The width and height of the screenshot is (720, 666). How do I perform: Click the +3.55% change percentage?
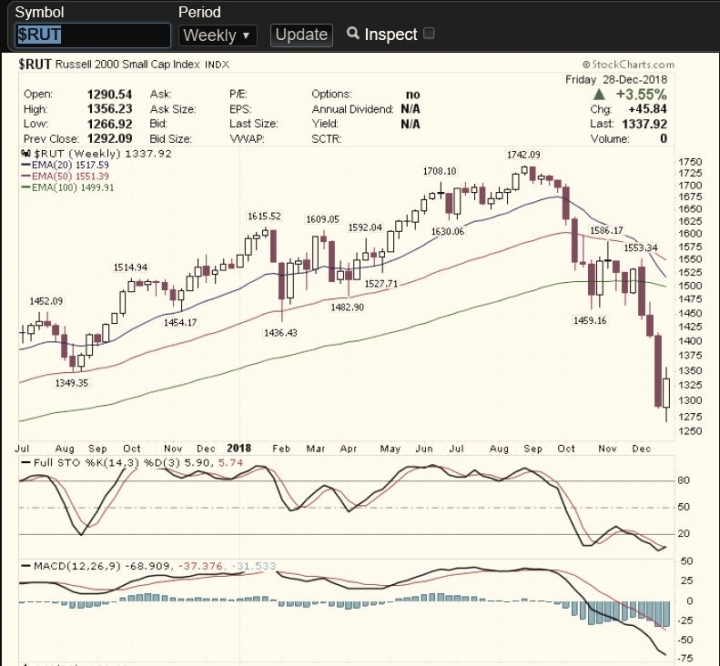tap(641, 95)
